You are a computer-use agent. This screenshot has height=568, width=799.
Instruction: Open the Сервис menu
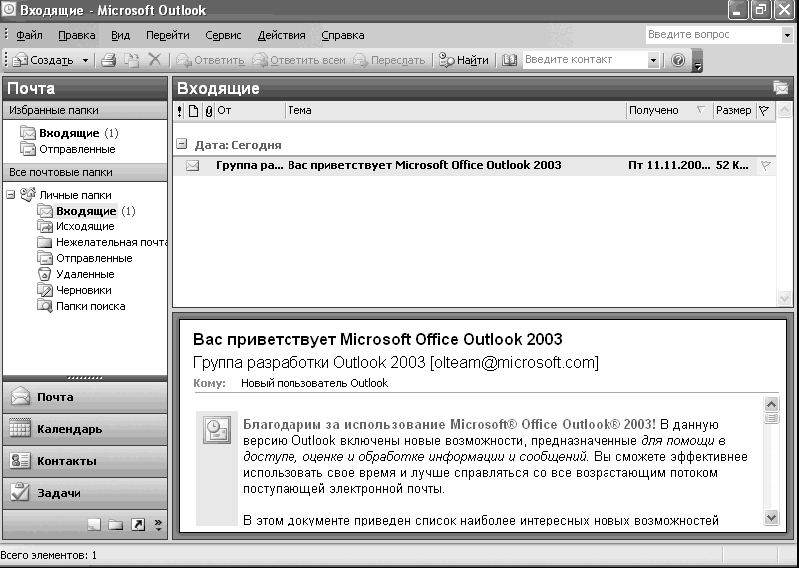[223, 35]
